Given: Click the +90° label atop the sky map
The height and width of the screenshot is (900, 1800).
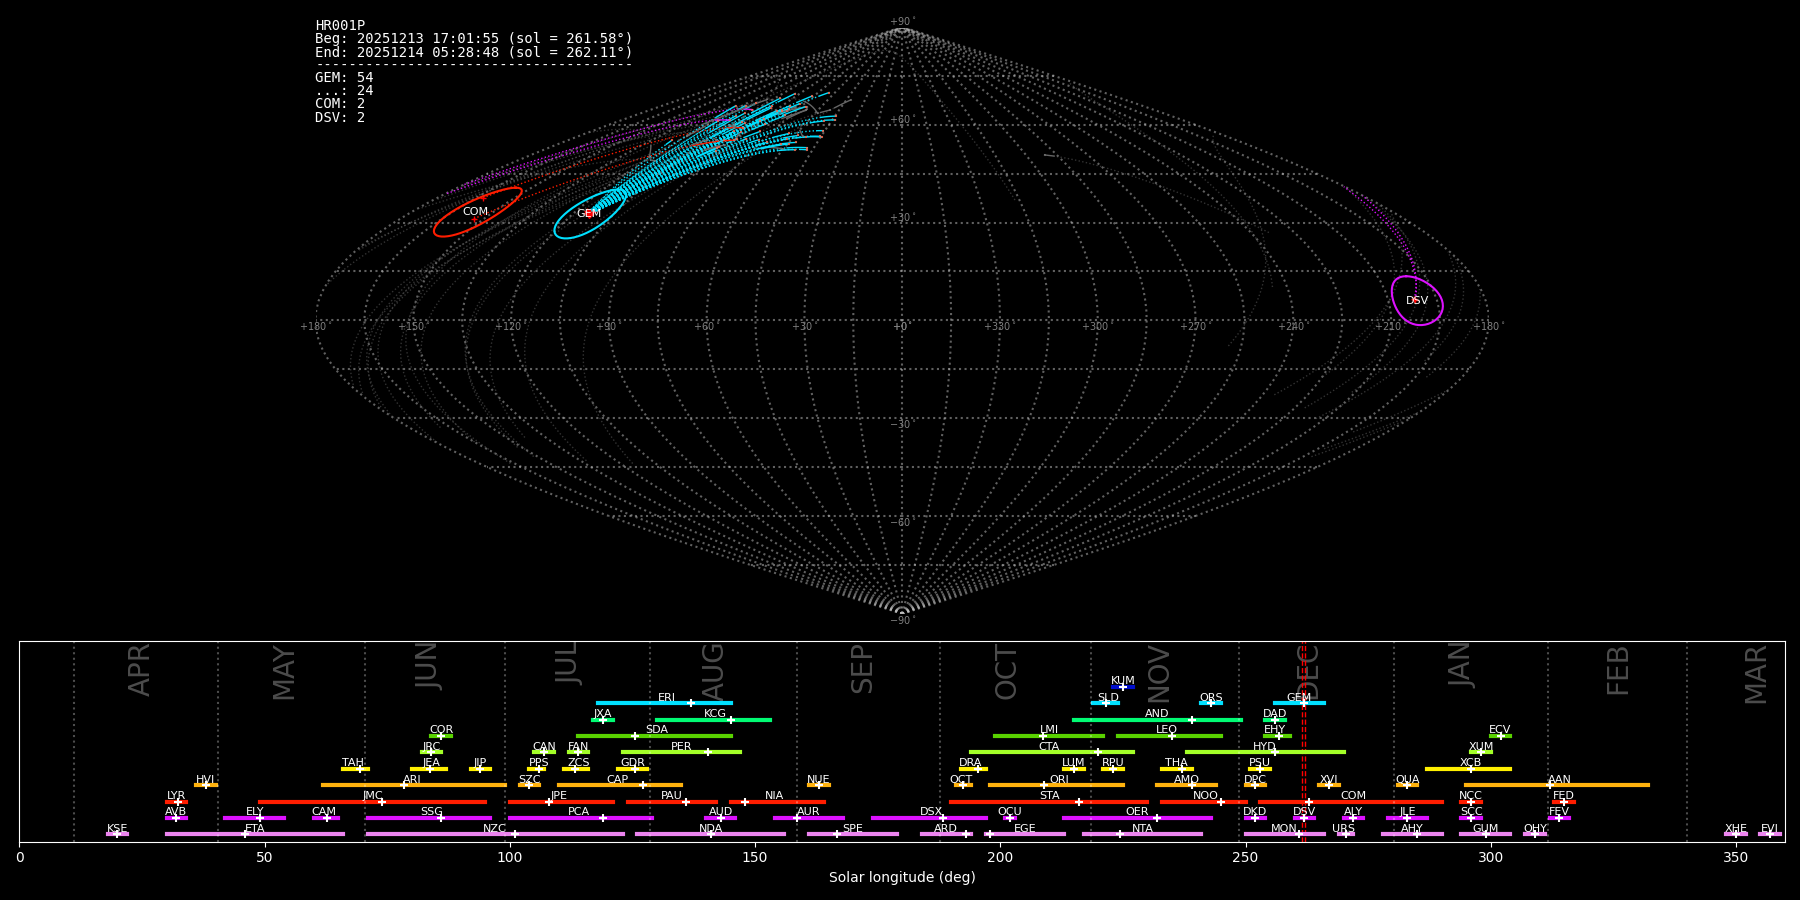Looking at the screenshot, I should point(902,22).
